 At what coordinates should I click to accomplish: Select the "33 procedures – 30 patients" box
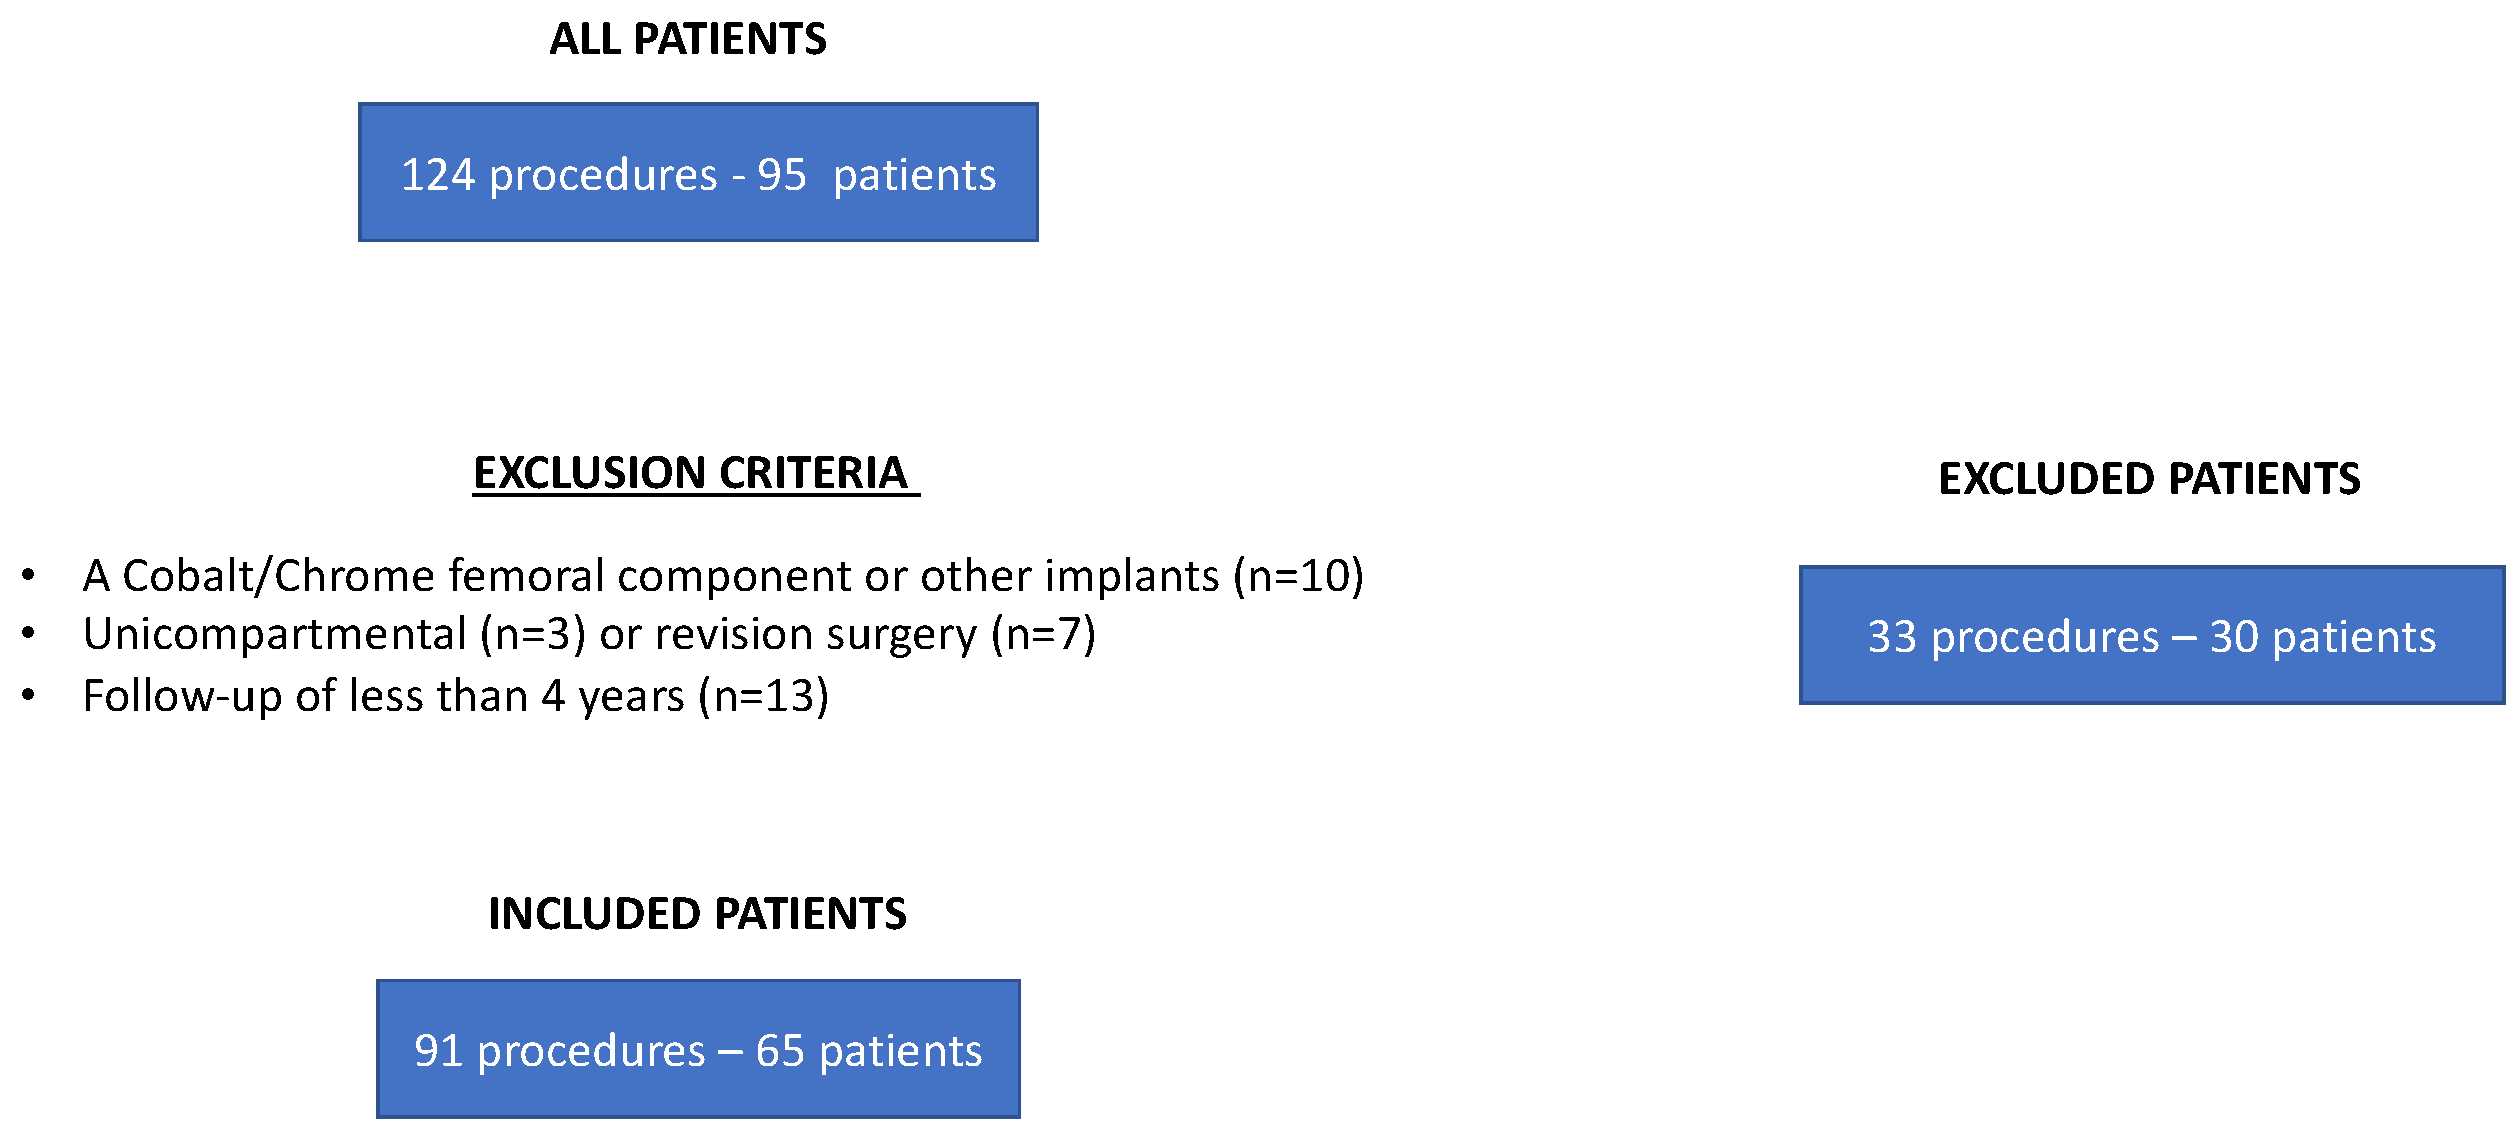point(2151,636)
